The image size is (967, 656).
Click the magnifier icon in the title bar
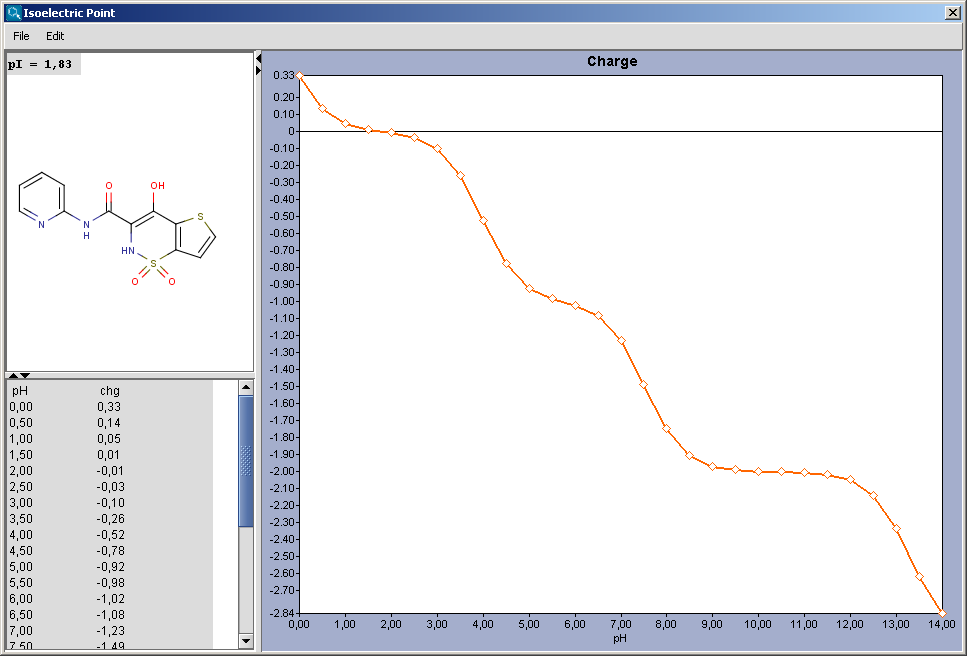coord(12,12)
